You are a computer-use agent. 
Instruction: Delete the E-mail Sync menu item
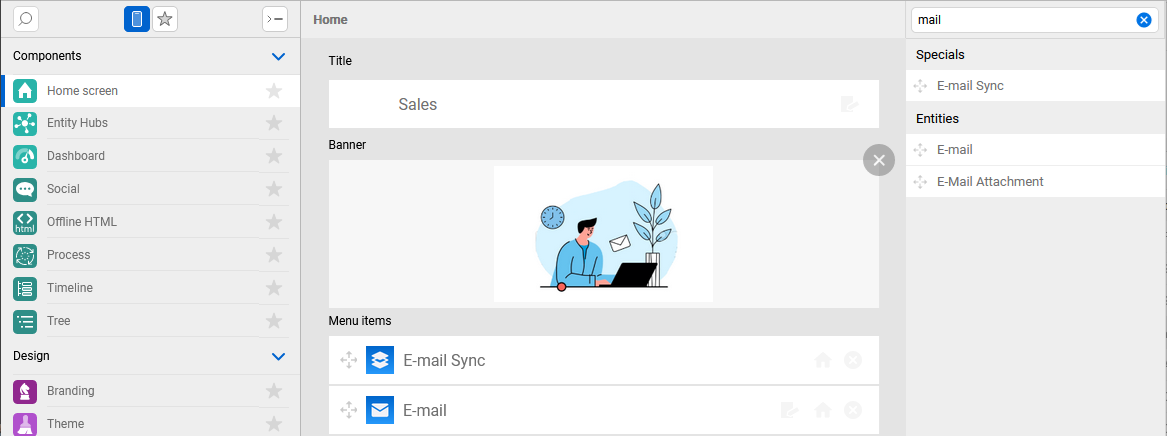(x=853, y=360)
